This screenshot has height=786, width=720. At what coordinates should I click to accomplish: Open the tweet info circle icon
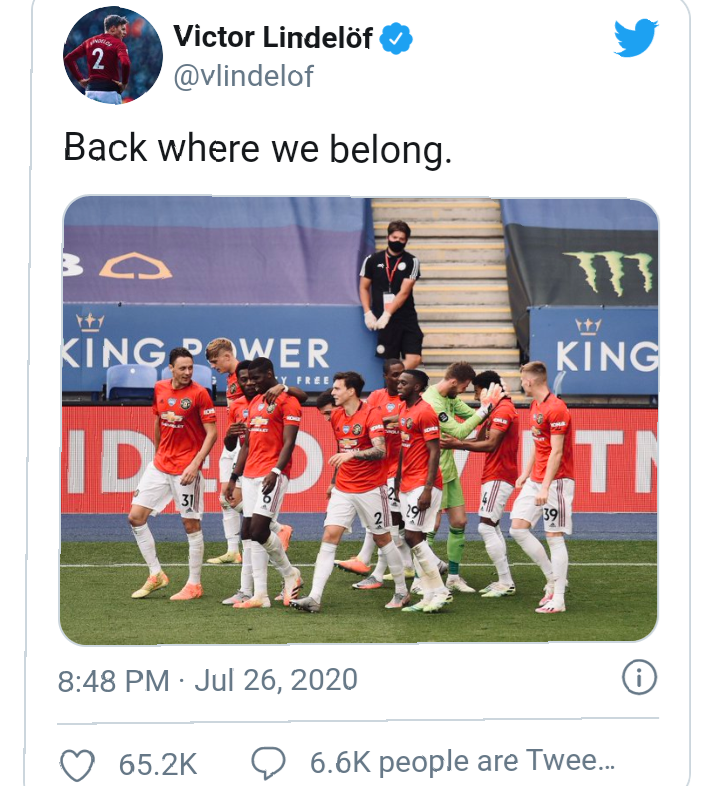tap(639, 679)
